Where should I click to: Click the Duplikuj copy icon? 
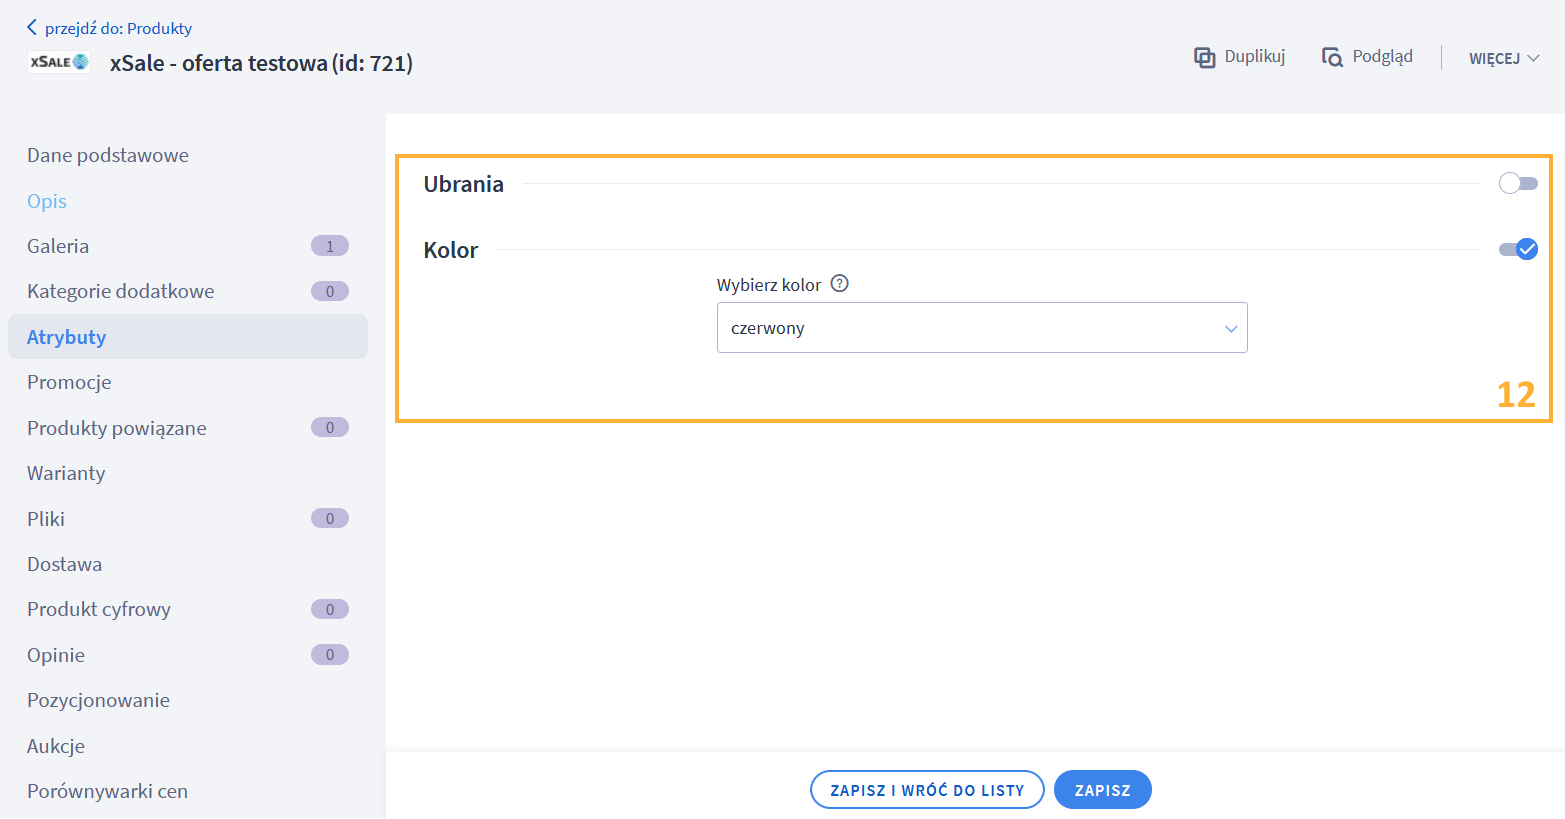pos(1204,58)
